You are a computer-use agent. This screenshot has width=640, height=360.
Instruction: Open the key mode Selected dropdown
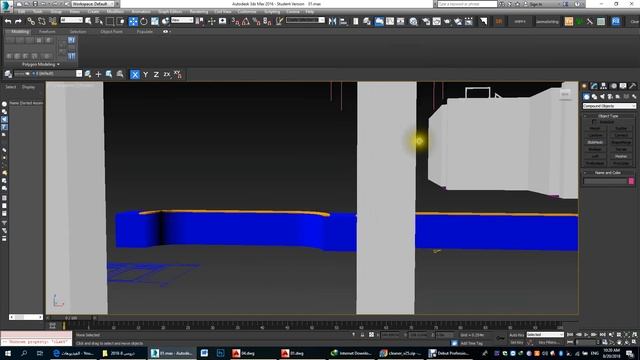545,335
